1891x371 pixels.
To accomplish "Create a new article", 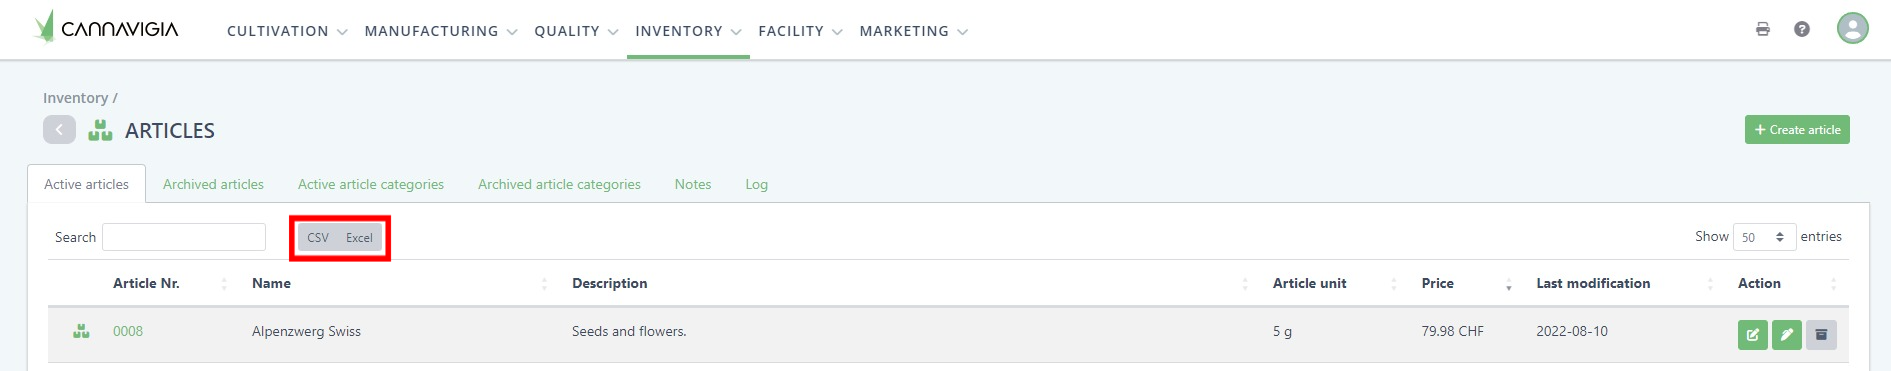I will point(1797,130).
